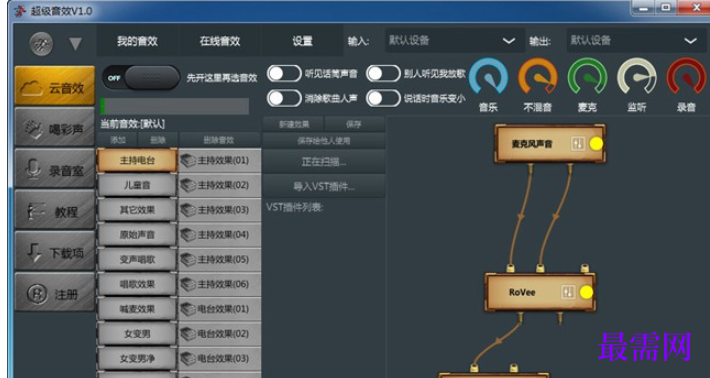This screenshot has height=378, width=710.
Task: Click the 删除 button
Action: tap(158, 140)
